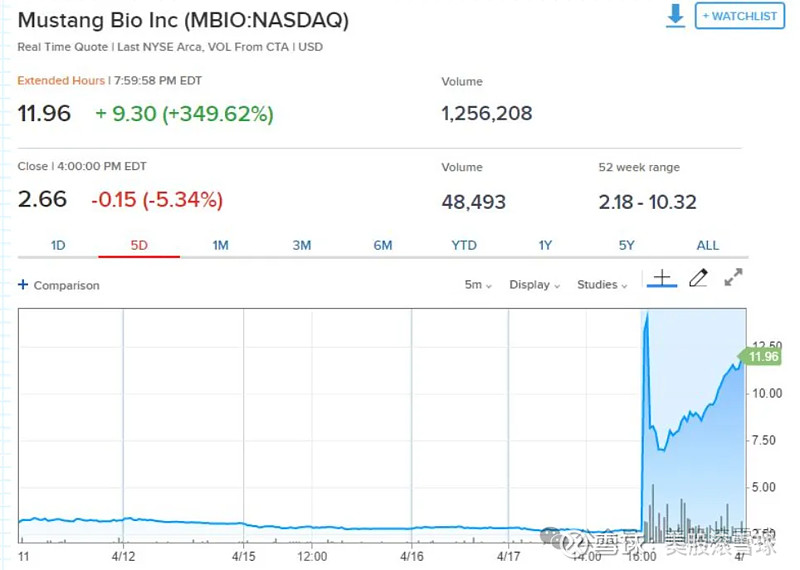Click the green 11.96 price marker
Screen dimensions: 800x570
(760, 356)
